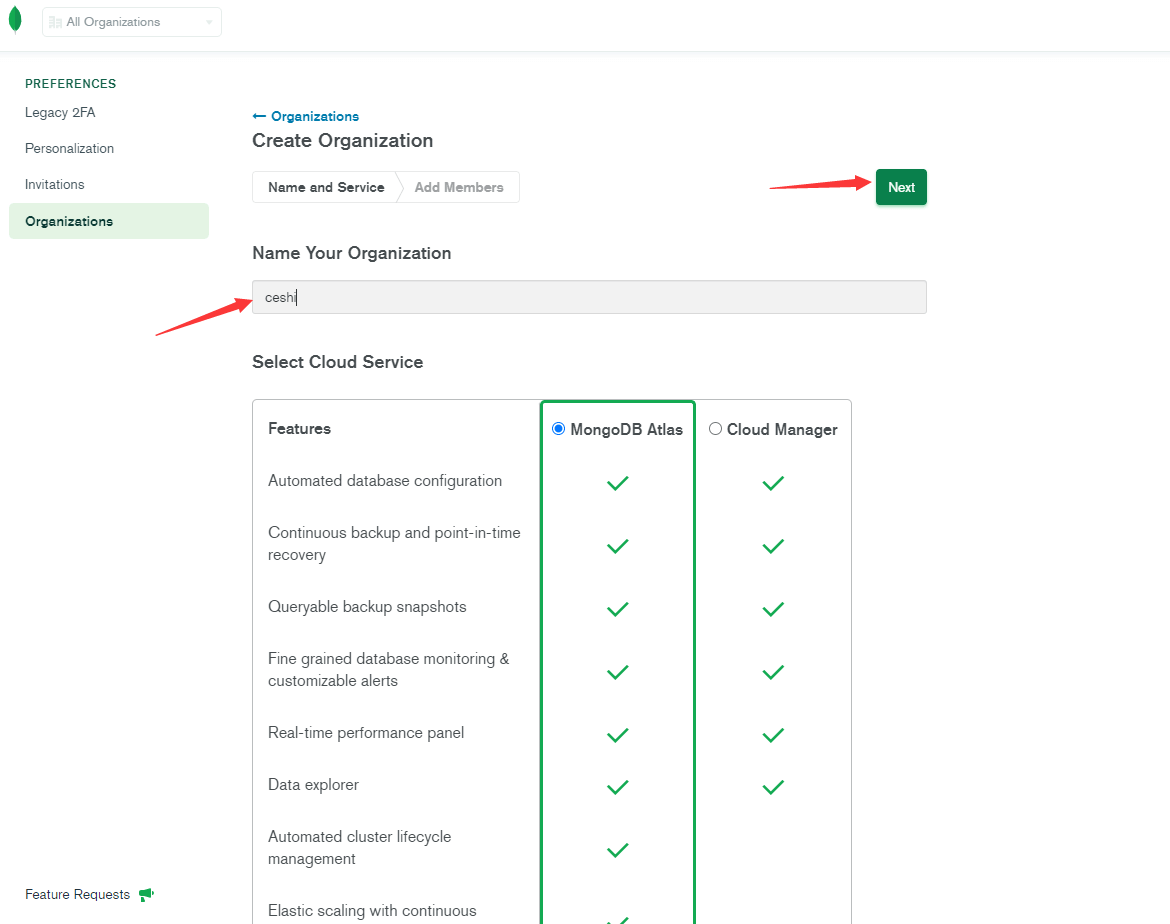Click Automated cluster lifecycle management text
Viewport: 1170px width, 924px height.
tap(360, 847)
